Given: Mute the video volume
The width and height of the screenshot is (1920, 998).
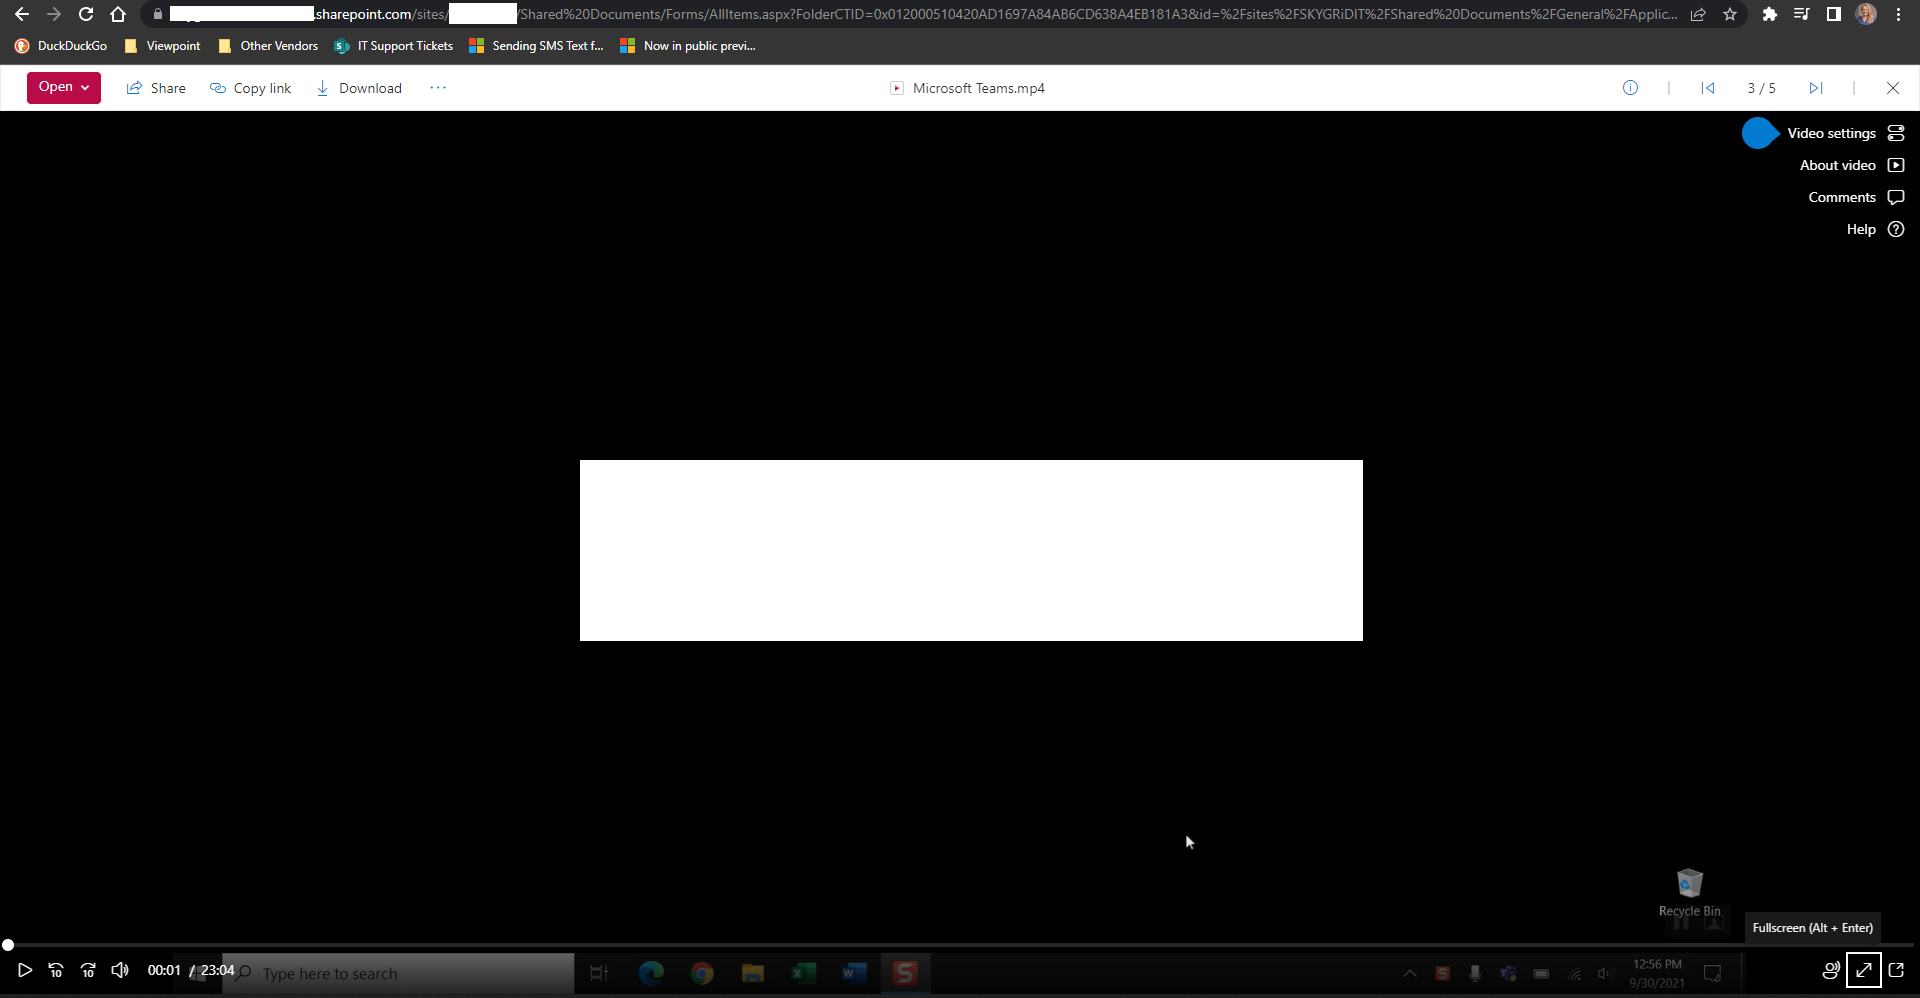Looking at the screenshot, I should click(x=120, y=970).
